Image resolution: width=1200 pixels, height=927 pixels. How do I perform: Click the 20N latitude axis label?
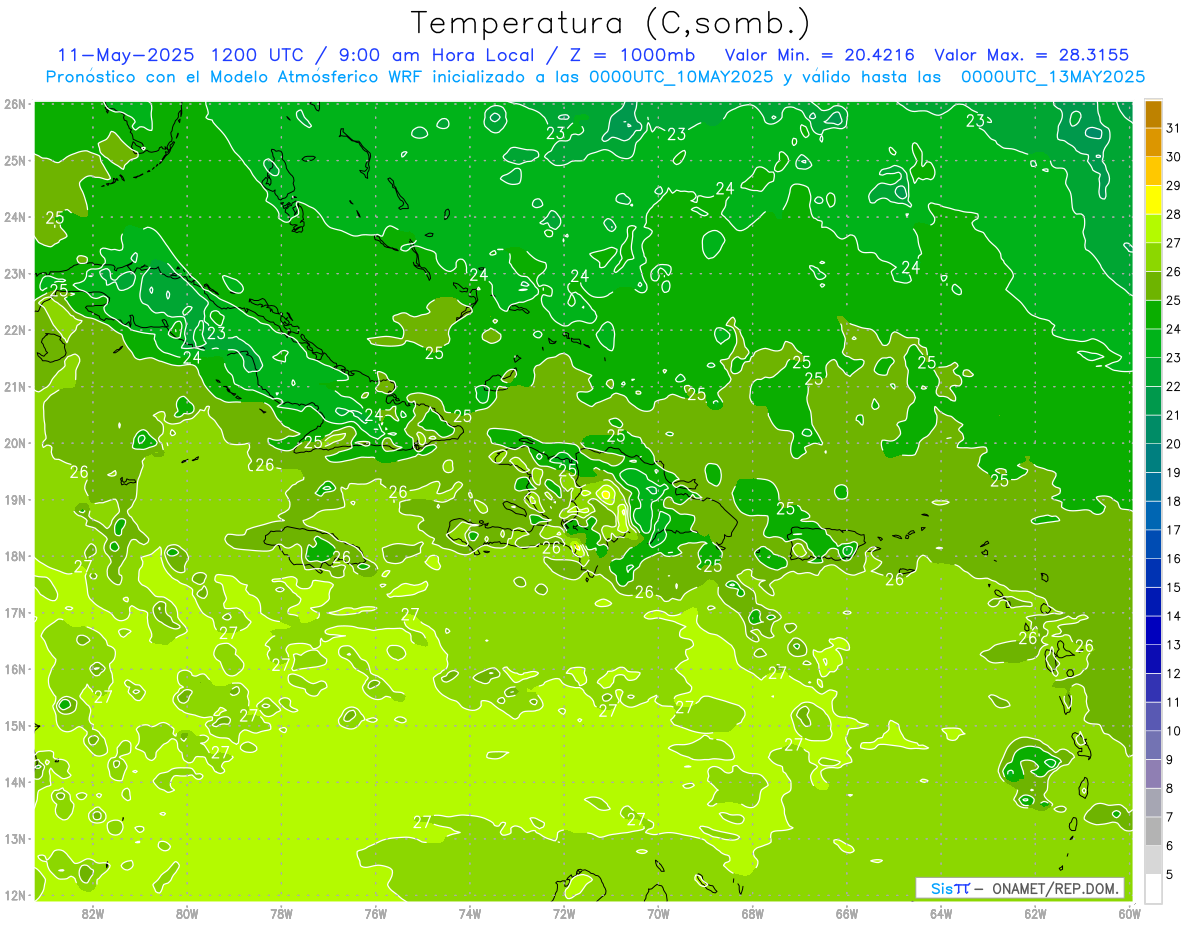(x=15, y=443)
